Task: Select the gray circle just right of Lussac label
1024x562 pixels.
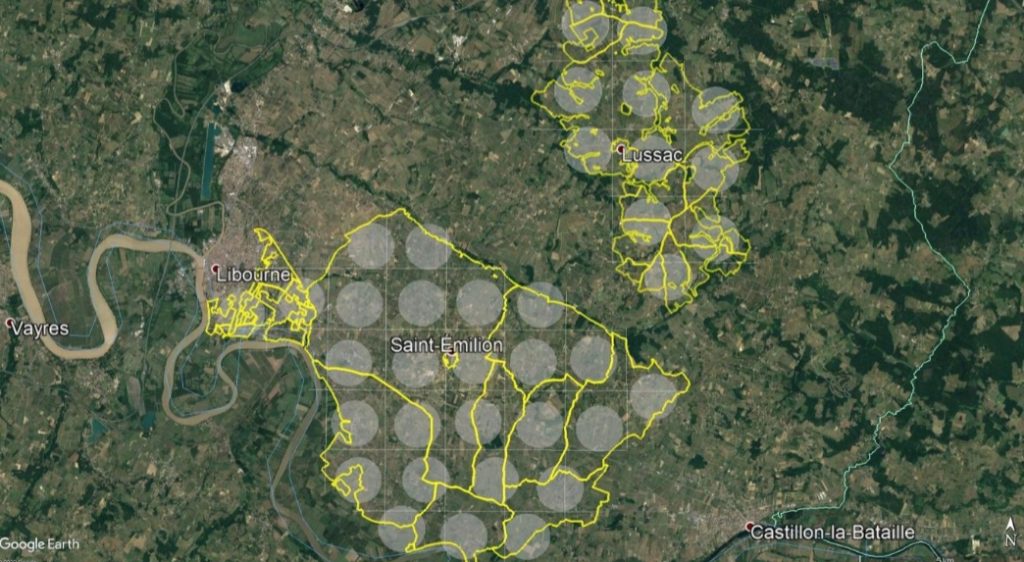Action: 714,169
